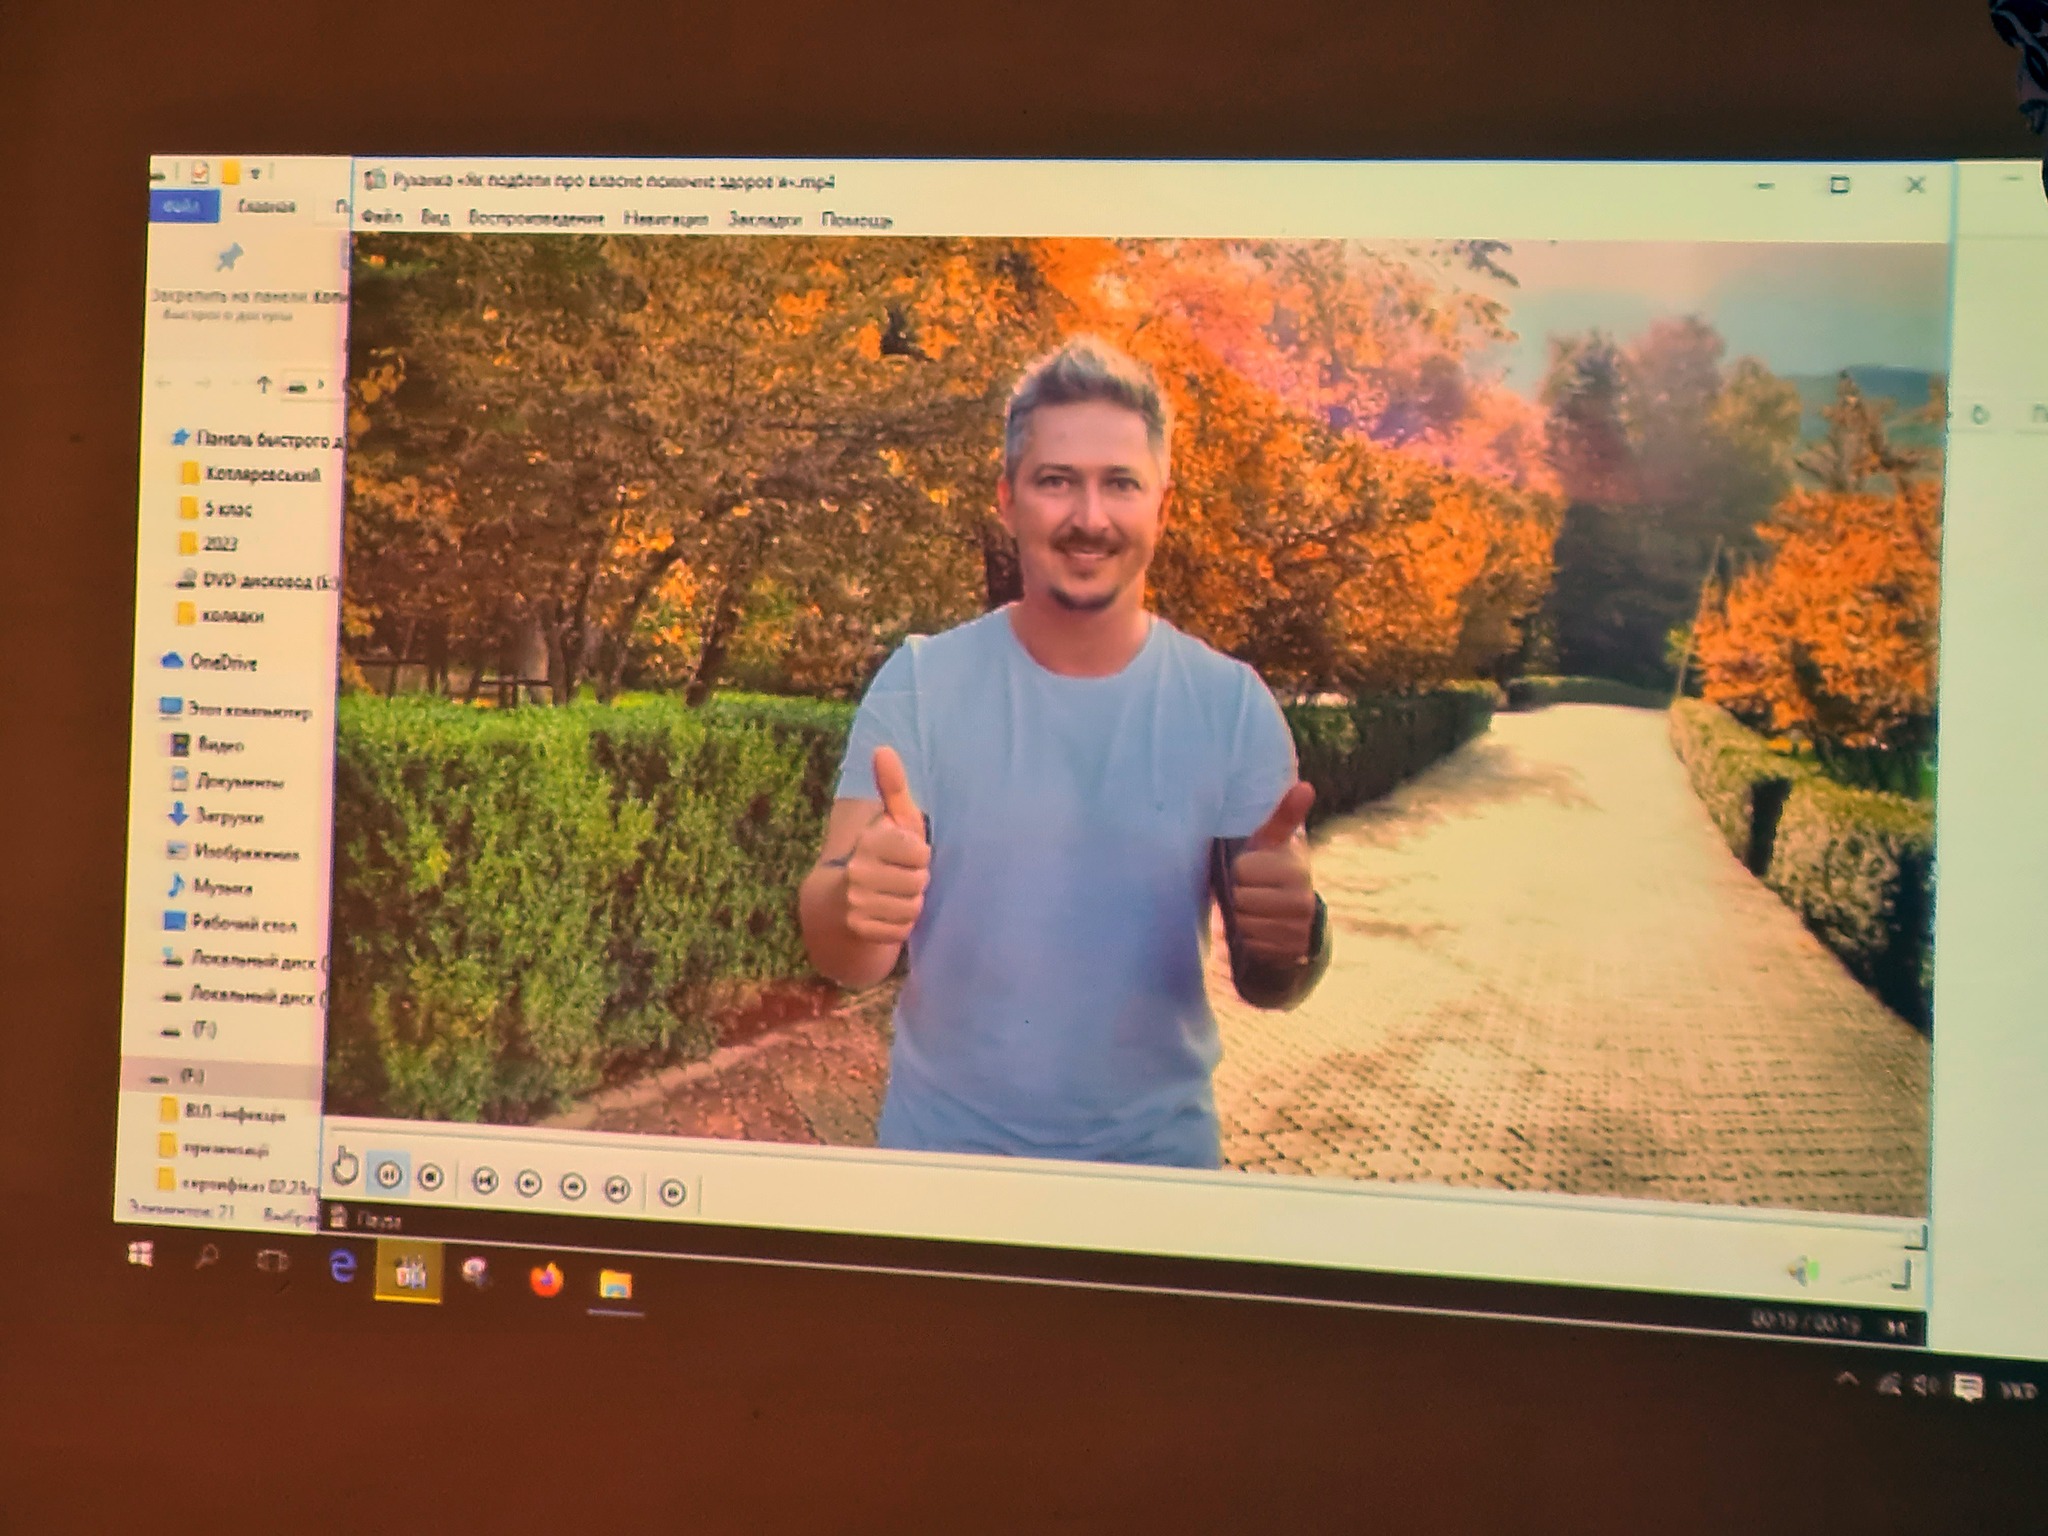Increase playback speed with the forward button

[573, 1186]
